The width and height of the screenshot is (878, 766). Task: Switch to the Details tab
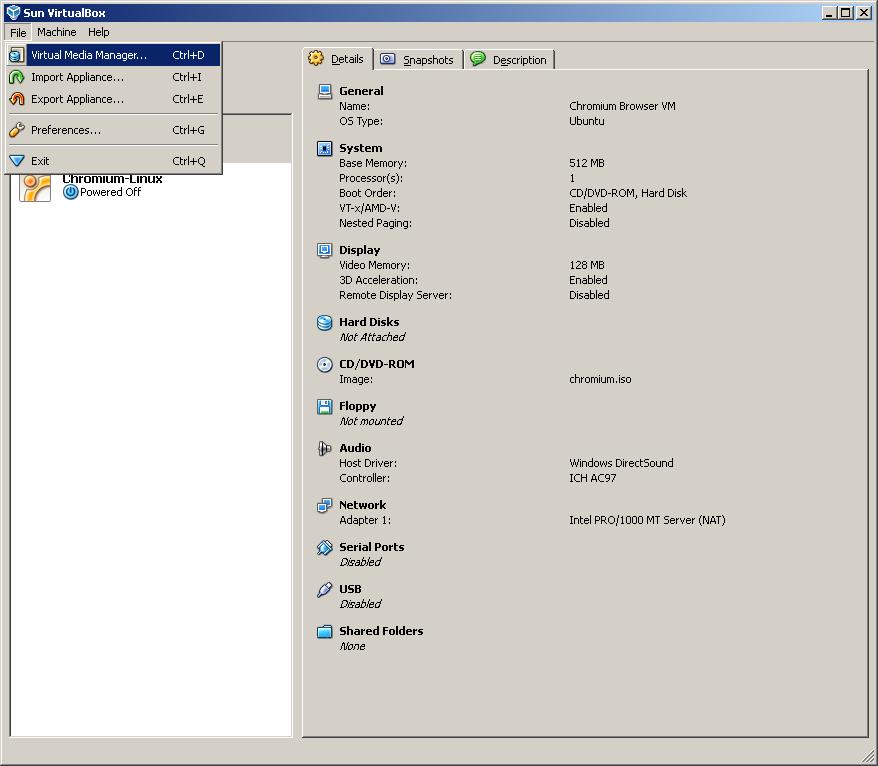338,59
